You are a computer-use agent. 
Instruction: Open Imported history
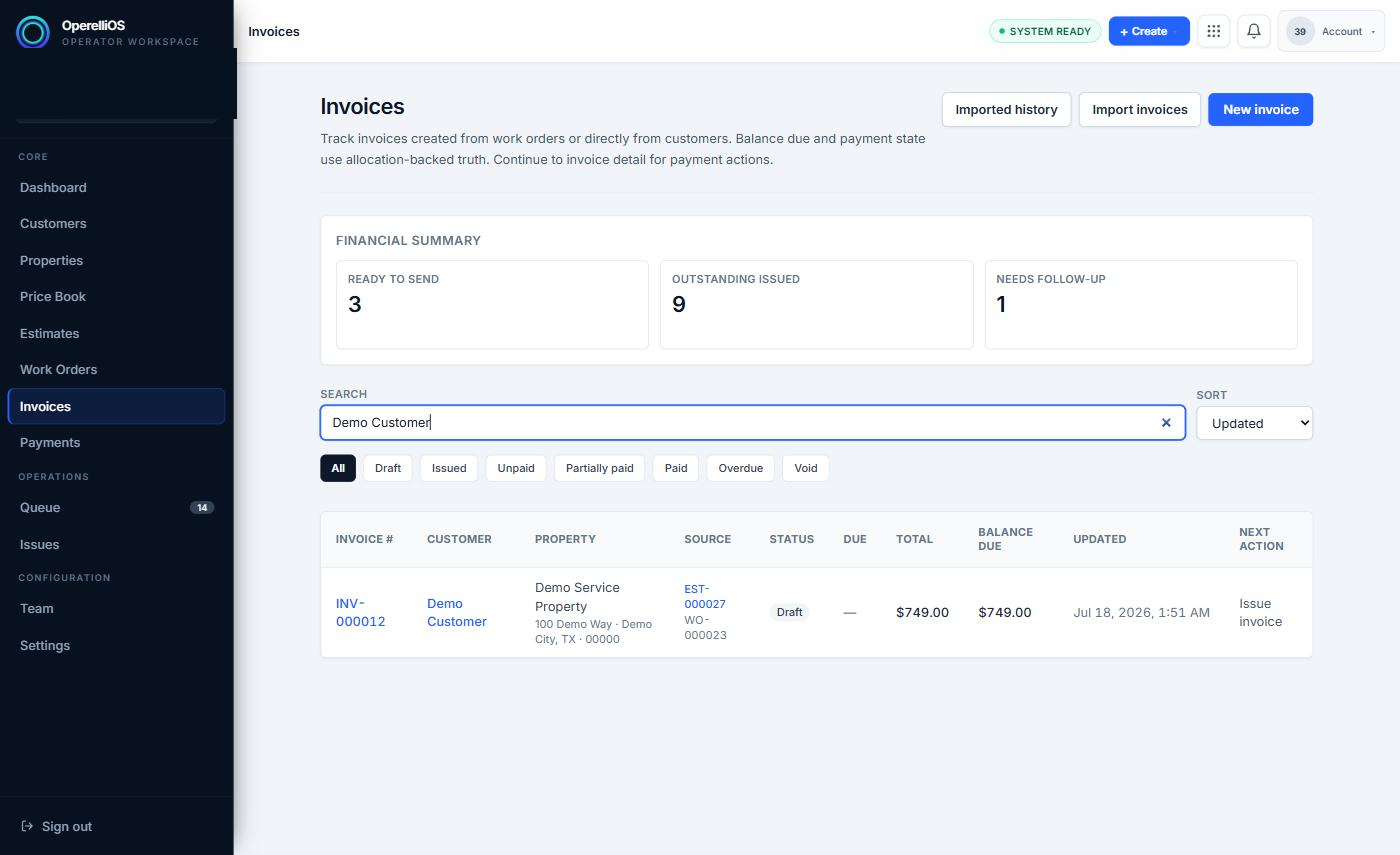click(1006, 110)
